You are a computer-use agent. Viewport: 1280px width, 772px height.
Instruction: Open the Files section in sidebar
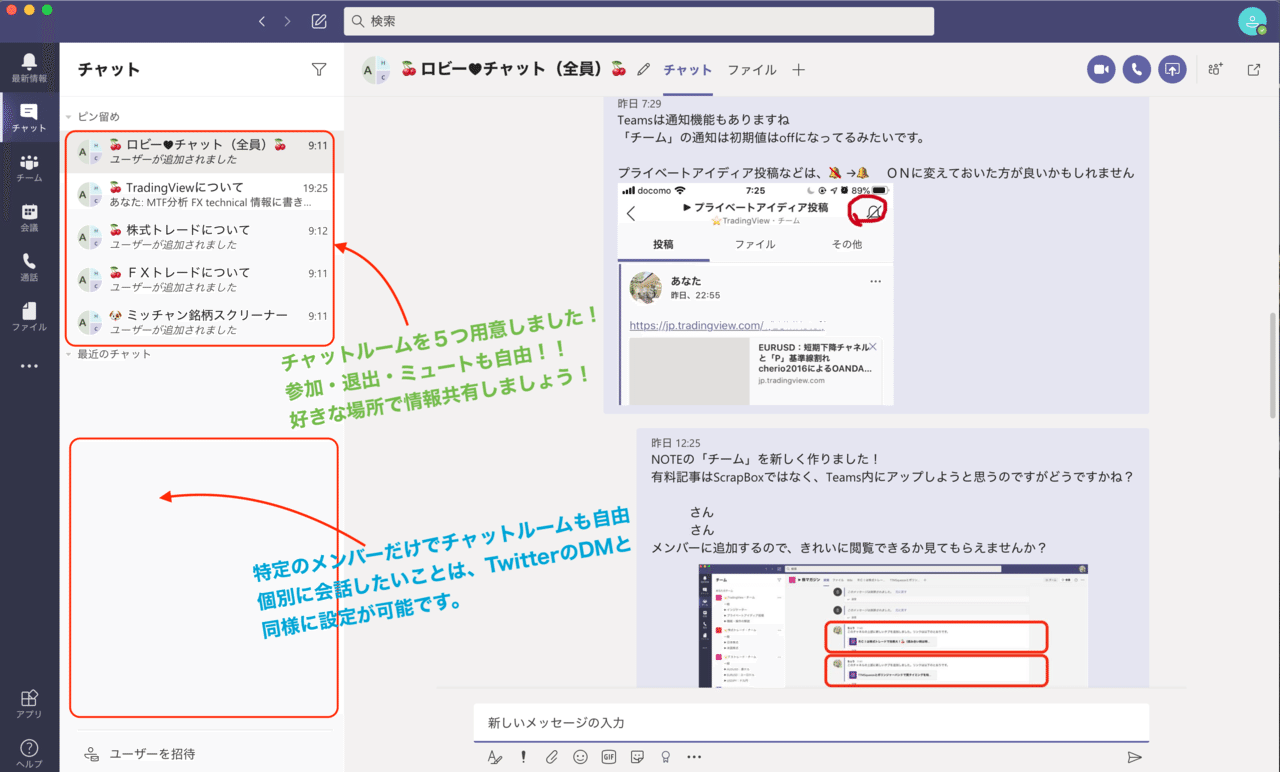click(x=29, y=317)
